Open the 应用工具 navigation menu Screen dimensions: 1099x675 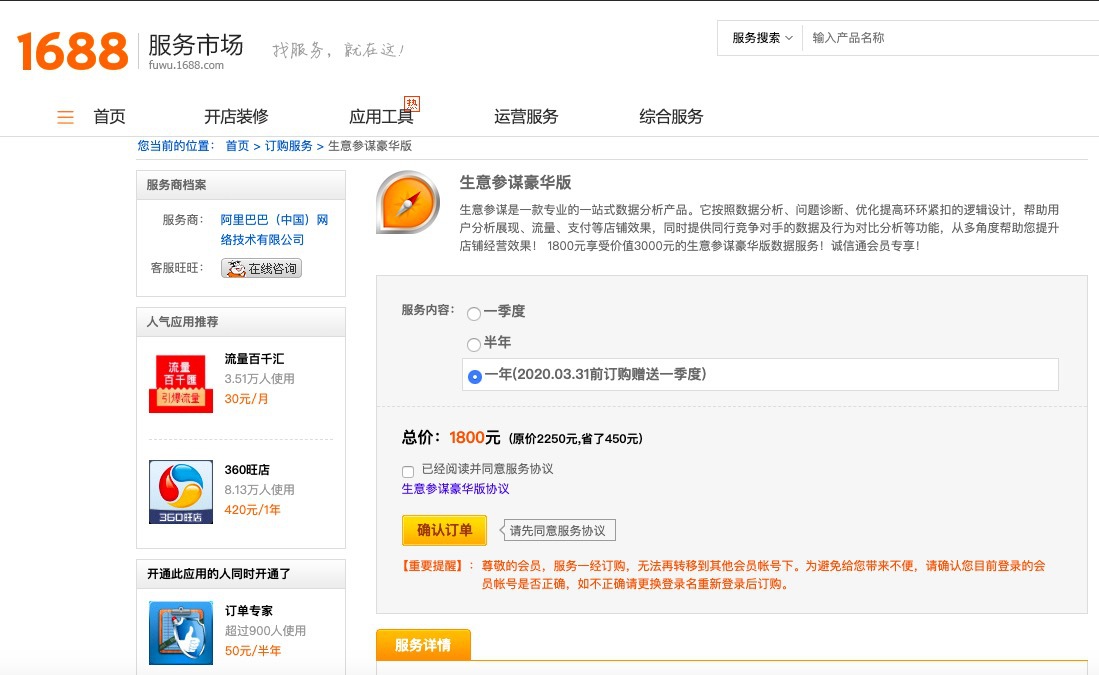[x=381, y=116]
